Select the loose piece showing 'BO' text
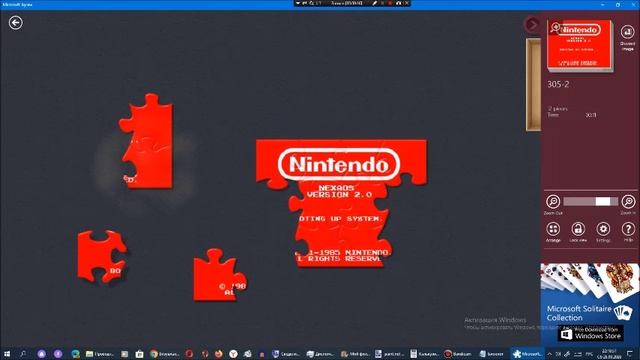The image size is (640, 360). click(x=101, y=256)
